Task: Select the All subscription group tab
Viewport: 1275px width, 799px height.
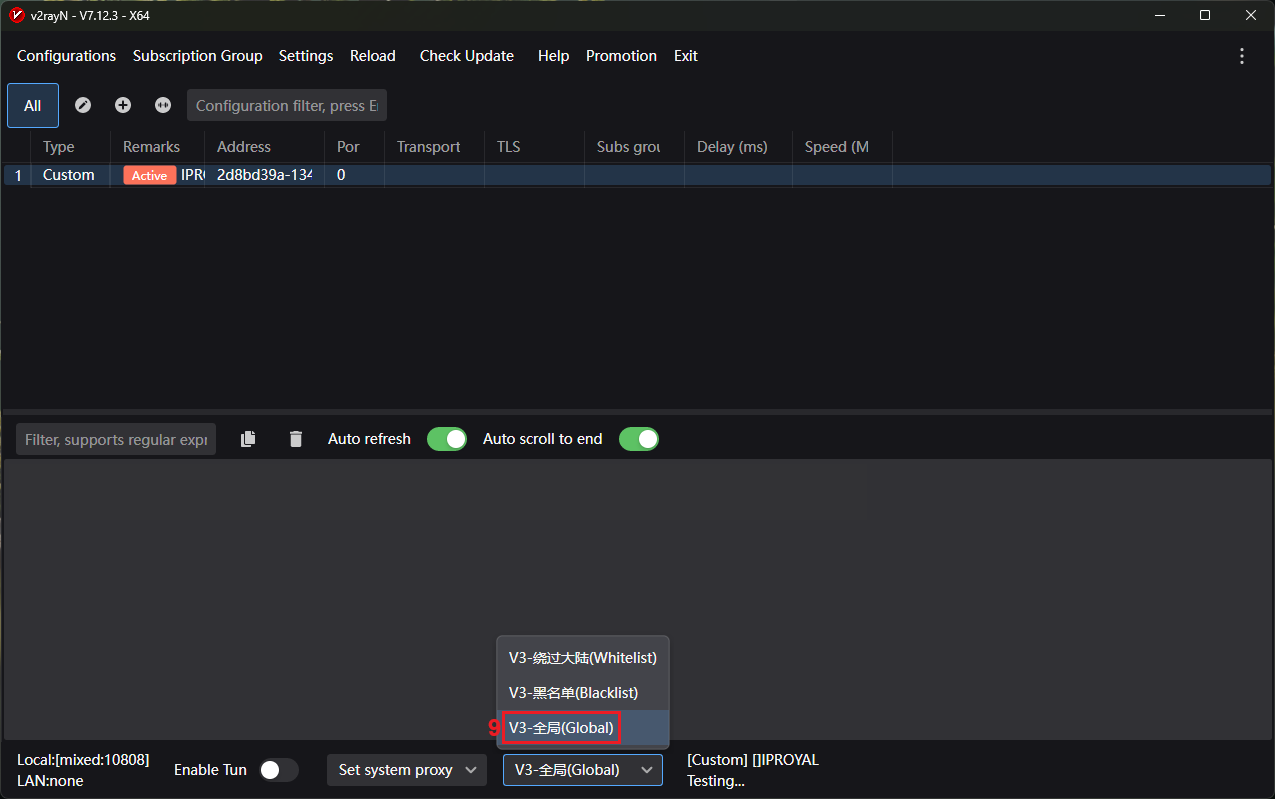Action: tap(33, 105)
